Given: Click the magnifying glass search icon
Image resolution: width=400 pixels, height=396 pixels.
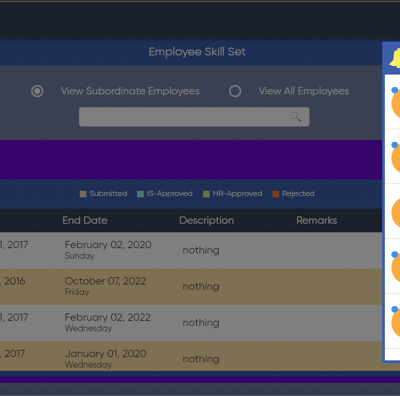Looking at the screenshot, I should click(296, 117).
